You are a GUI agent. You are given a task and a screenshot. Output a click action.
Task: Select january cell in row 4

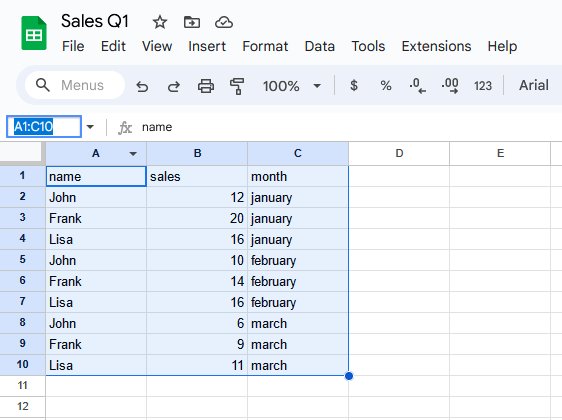(298, 239)
